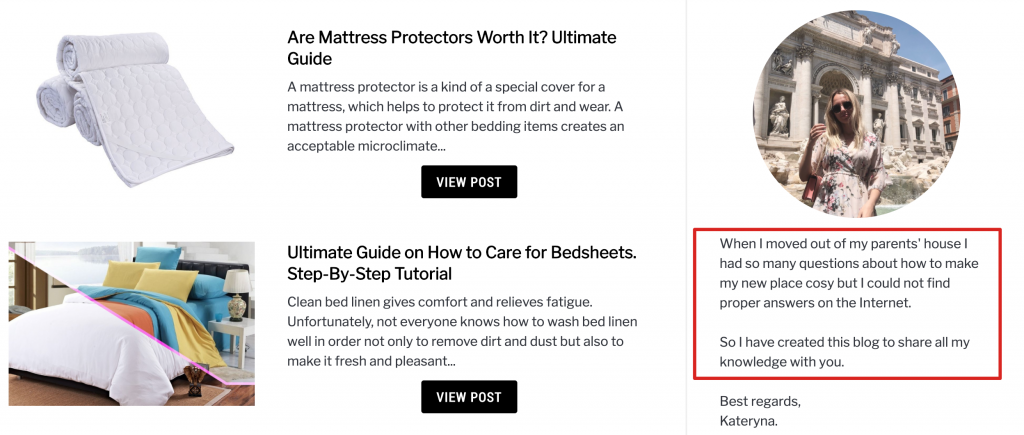
Task: Open the 'Are Mattress Protectors Worth It?' title
Action: click(x=451, y=38)
